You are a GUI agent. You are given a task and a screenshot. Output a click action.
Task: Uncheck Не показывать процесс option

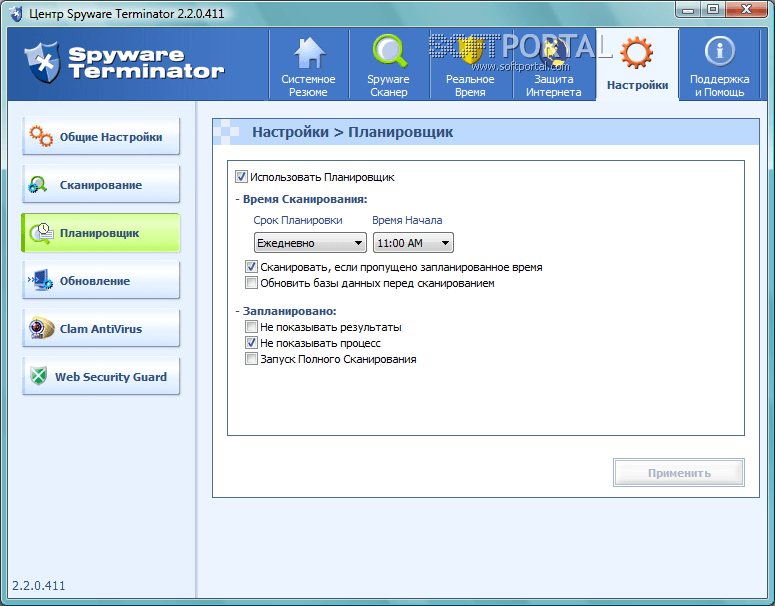point(251,343)
